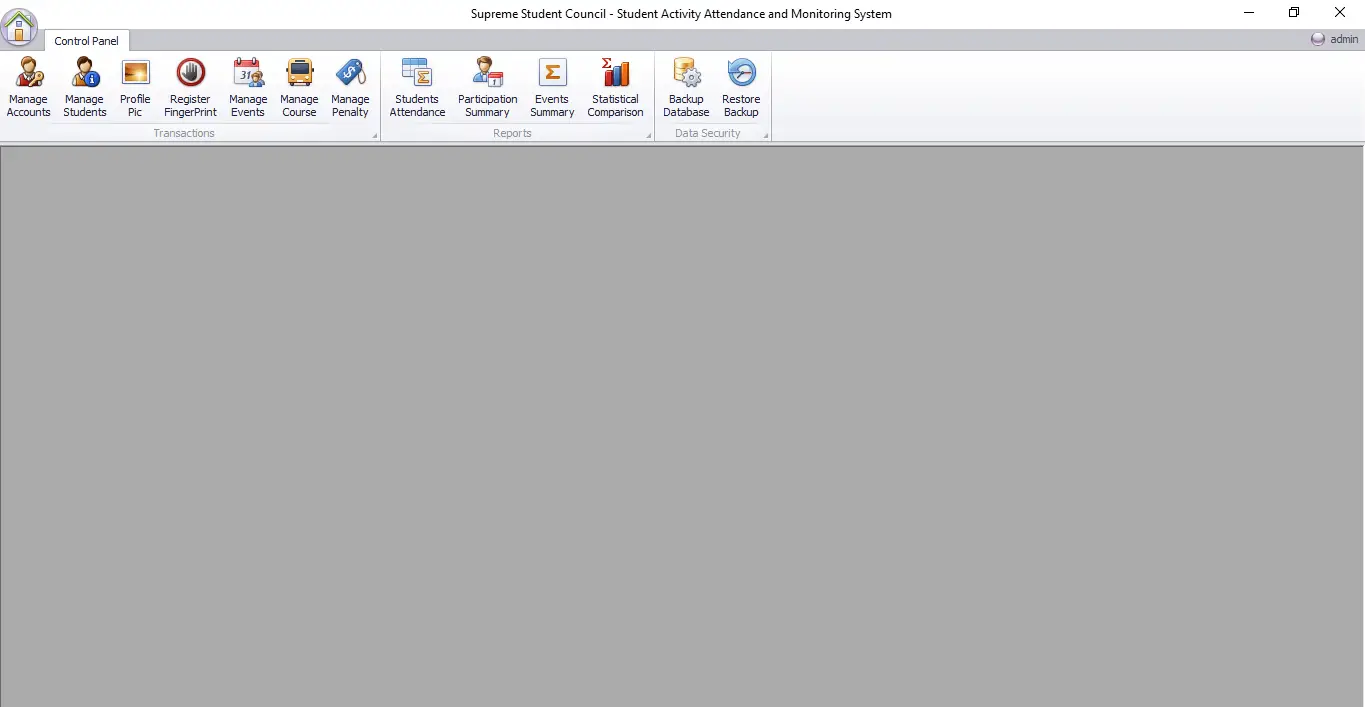Open the Statistical Comparison chart
Viewport: 1365px width, 707px height.
point(615,88)
